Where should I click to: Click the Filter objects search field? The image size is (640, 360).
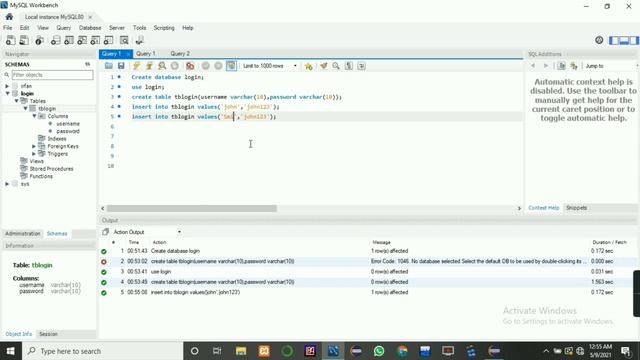[x=52, y=75]
